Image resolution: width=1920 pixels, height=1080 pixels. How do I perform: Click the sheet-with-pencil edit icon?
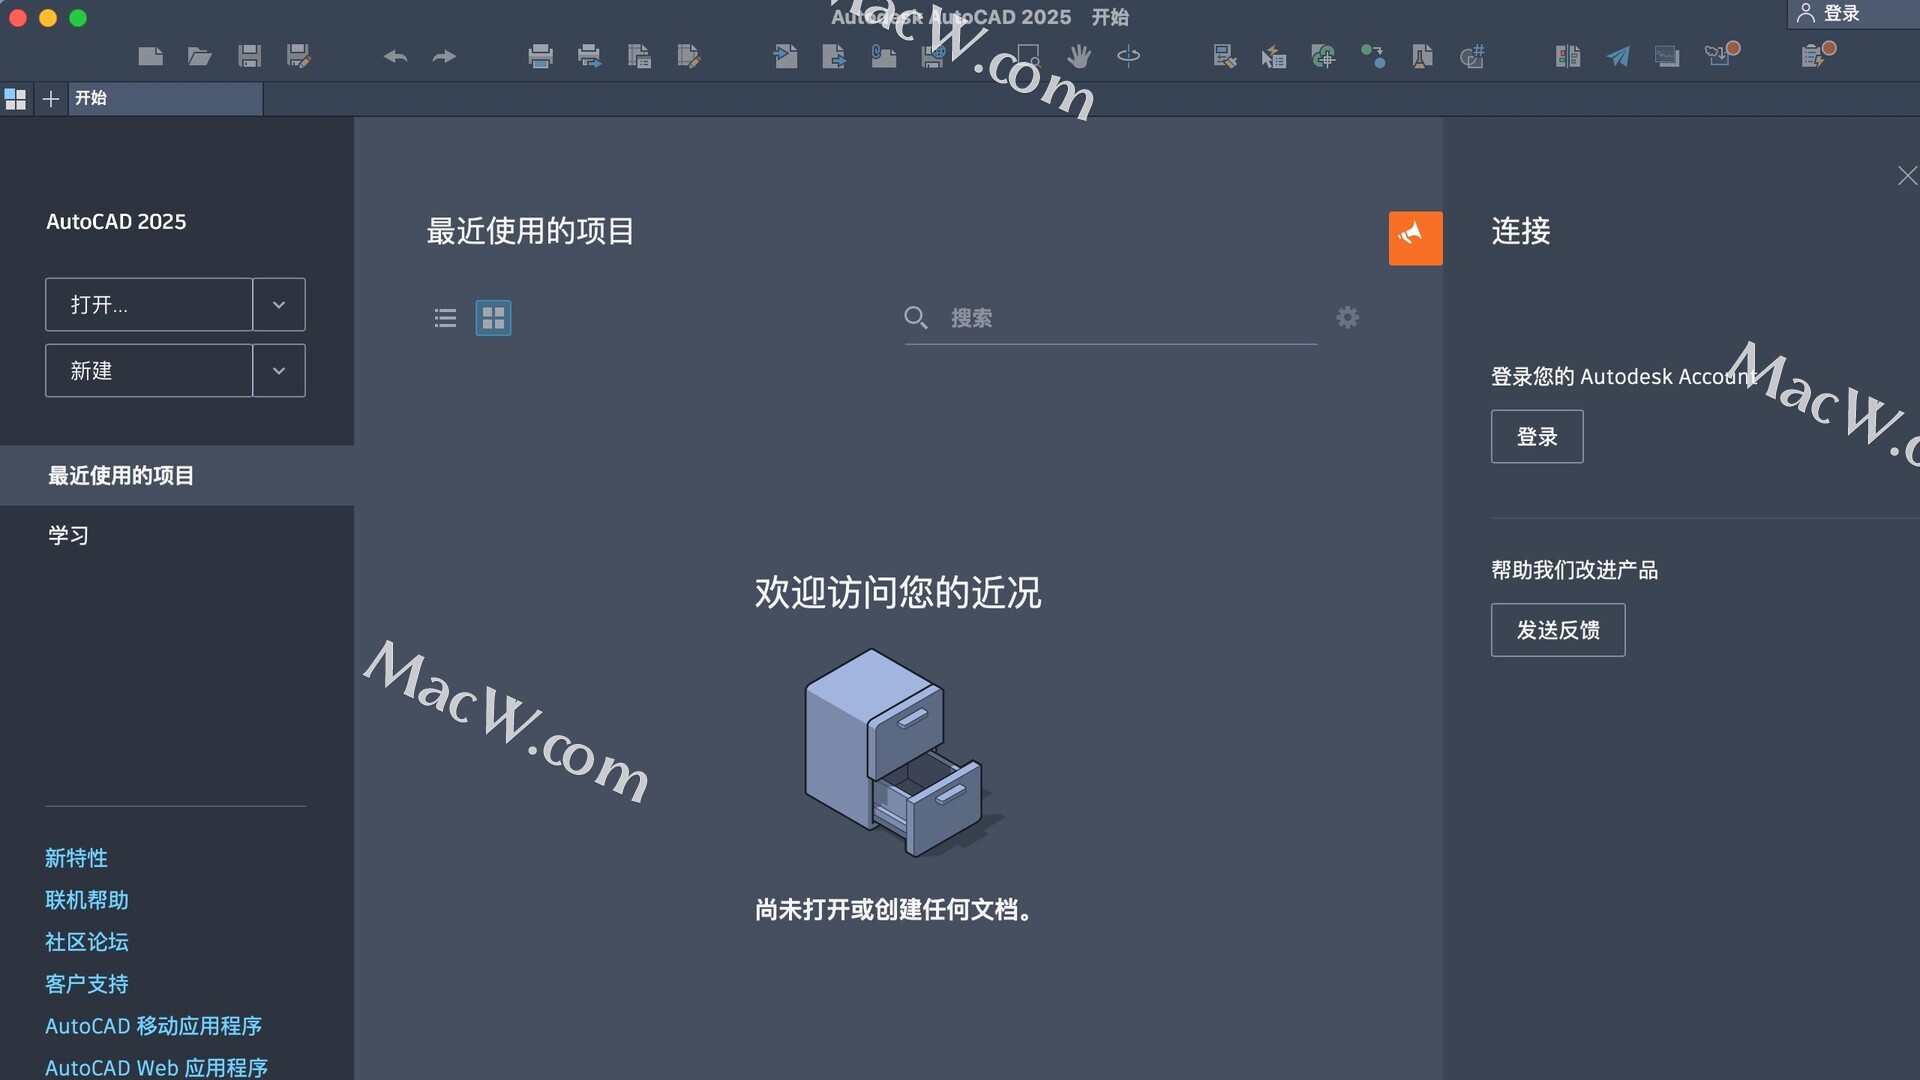688,56
